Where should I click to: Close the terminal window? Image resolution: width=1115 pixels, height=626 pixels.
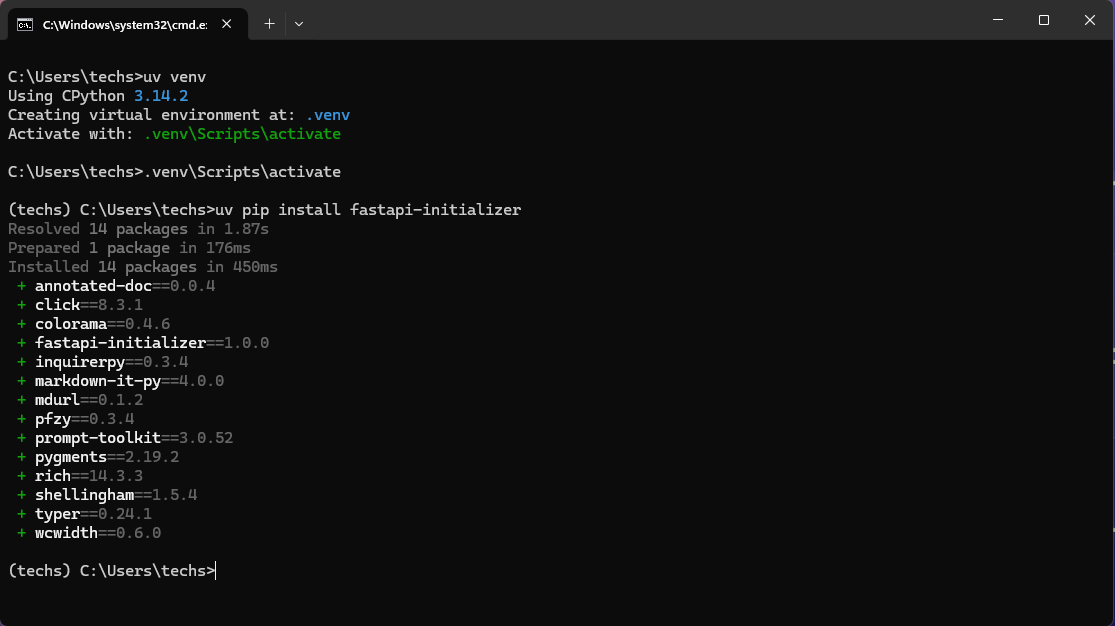coord(1089,20)
